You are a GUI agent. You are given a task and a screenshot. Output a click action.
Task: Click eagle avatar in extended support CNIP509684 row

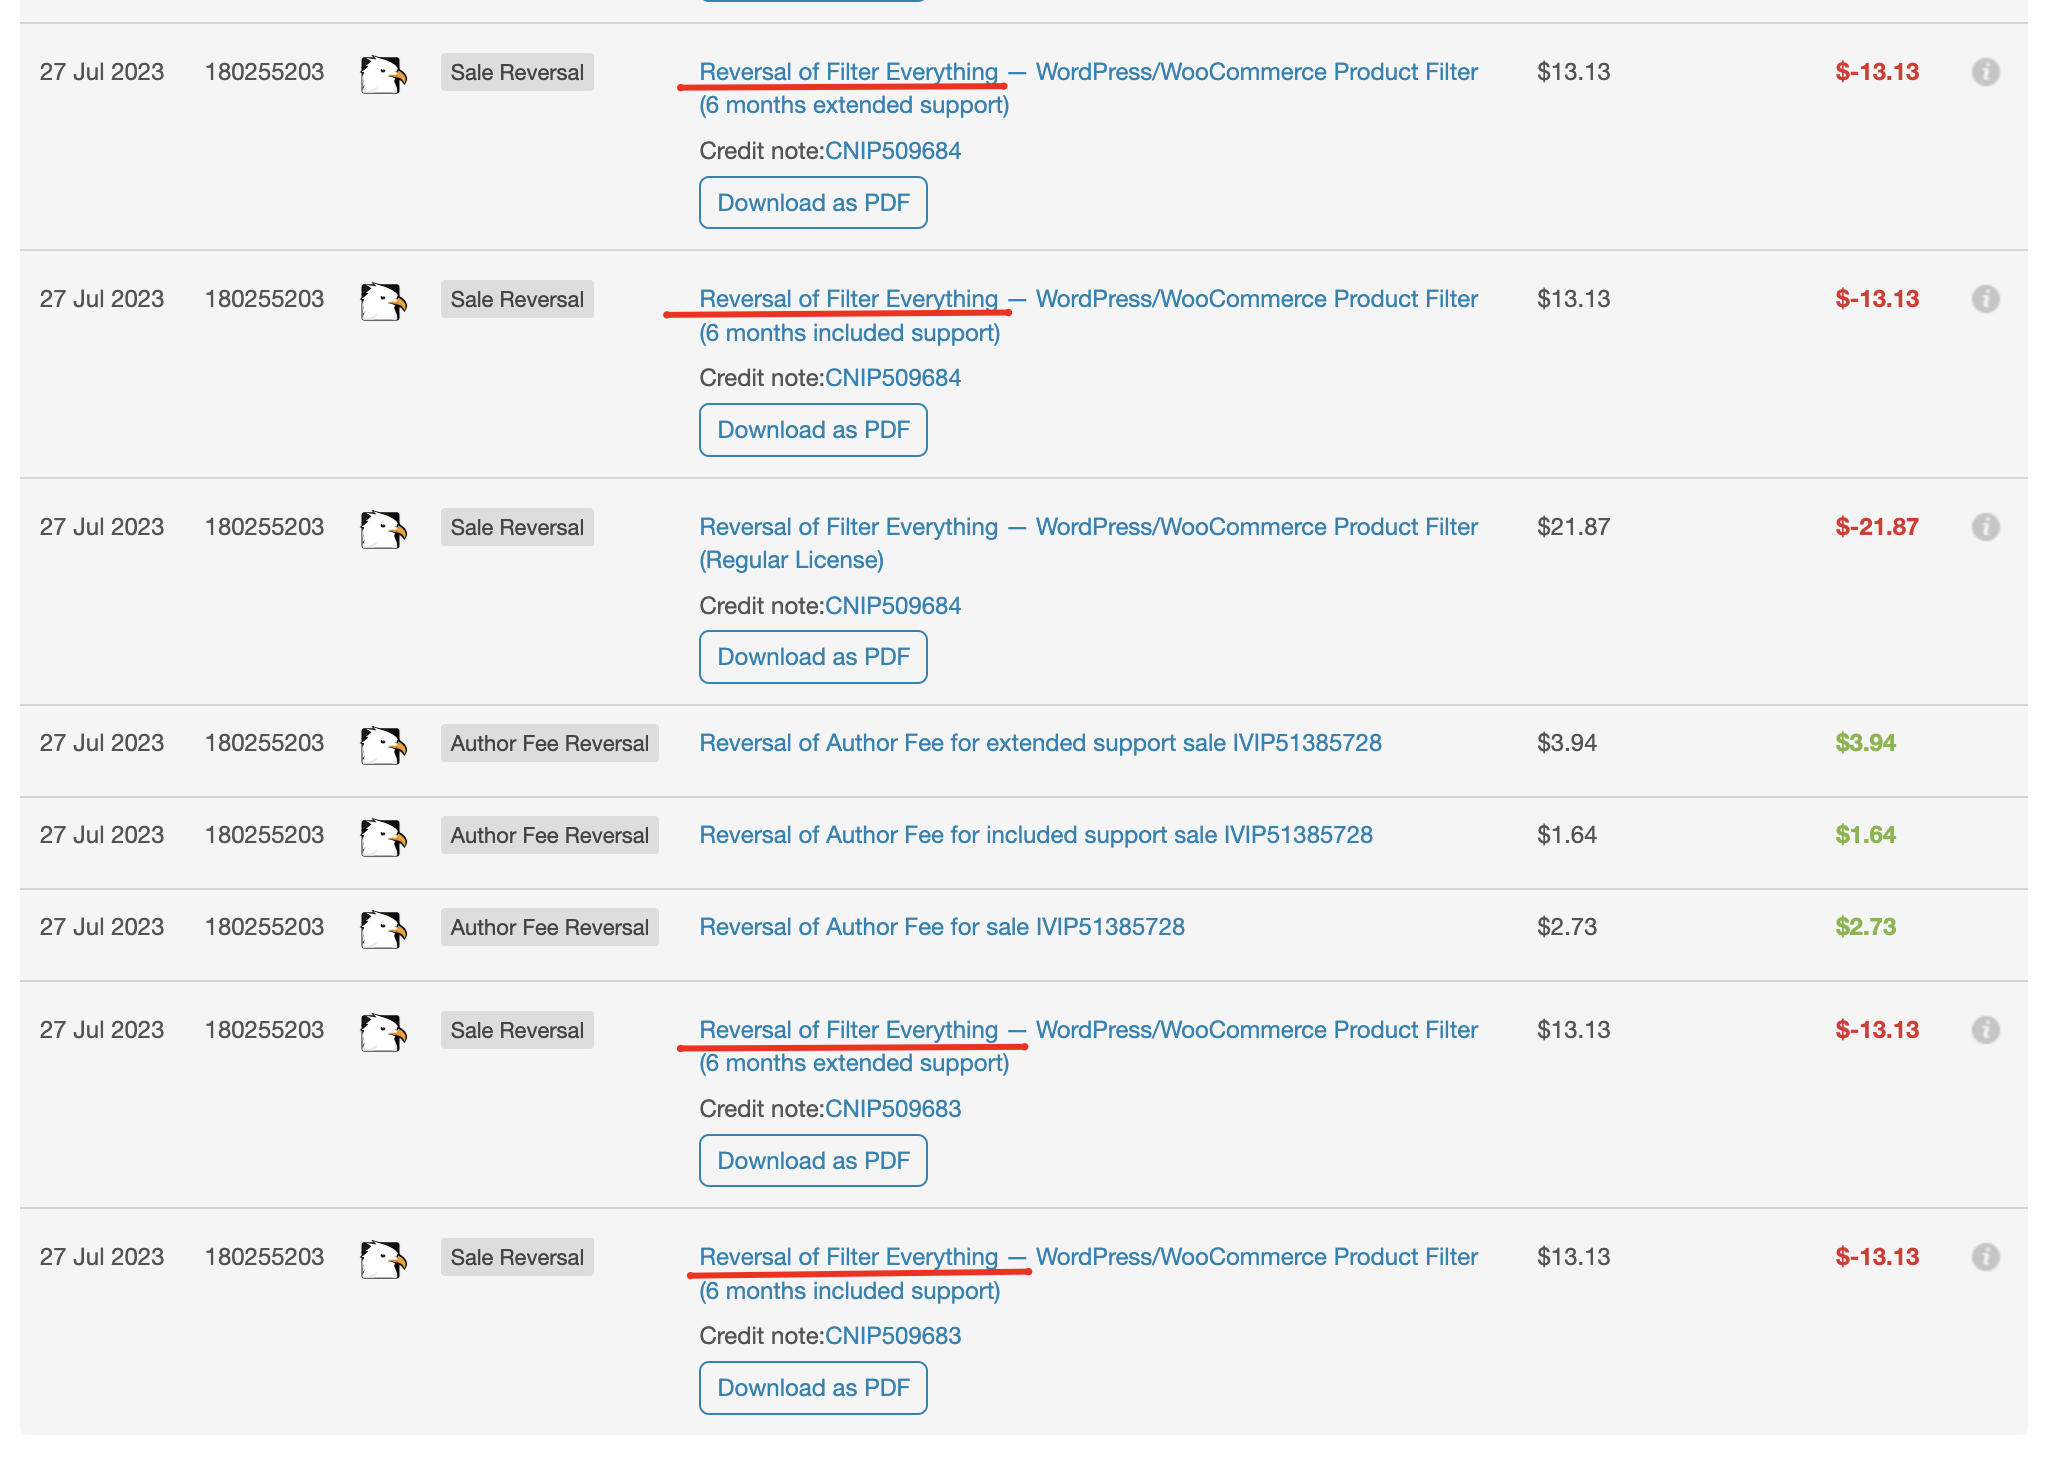pyautogui.click(x=383, y=75)
